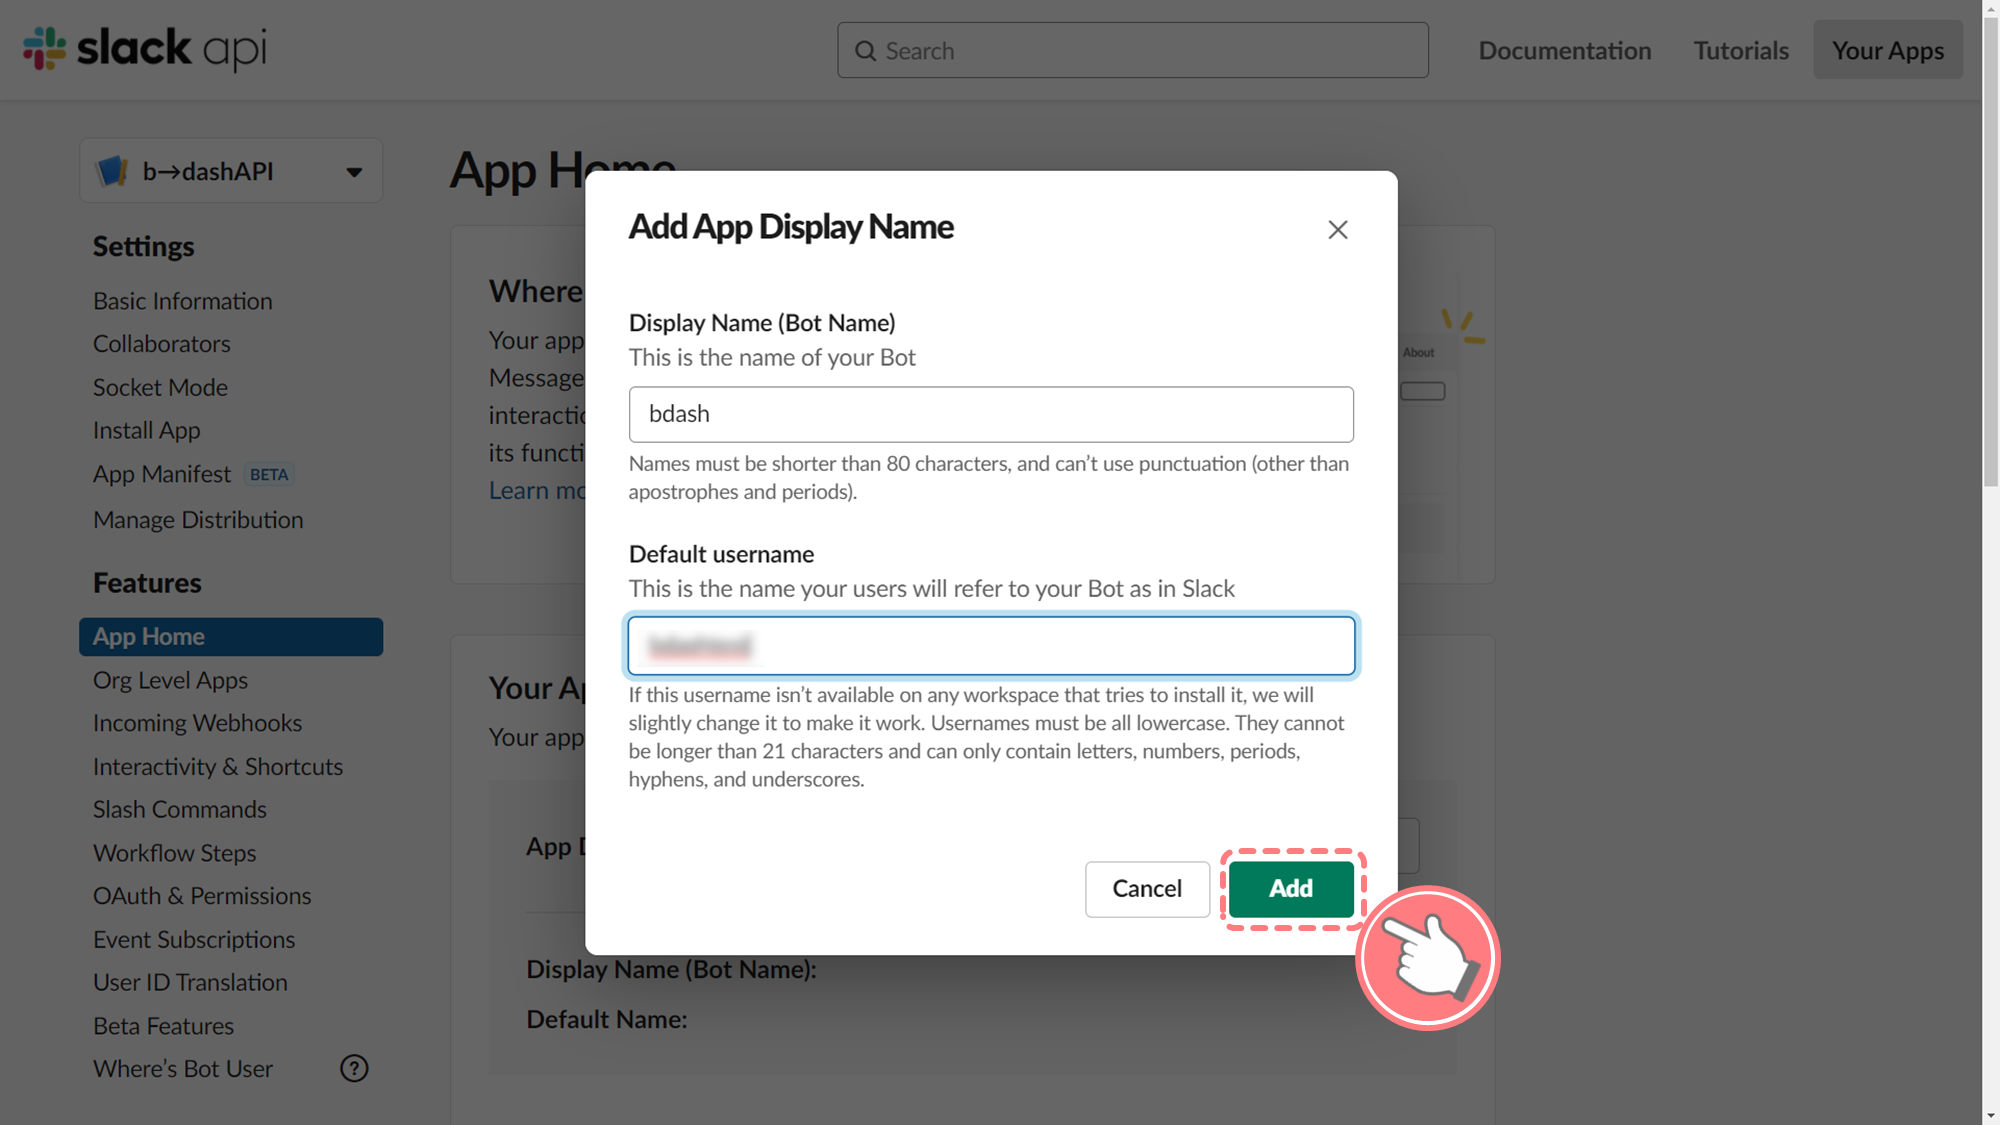Click the Where's Bot User link
Screen dimensions: 2000x1125
point(182,1069)
